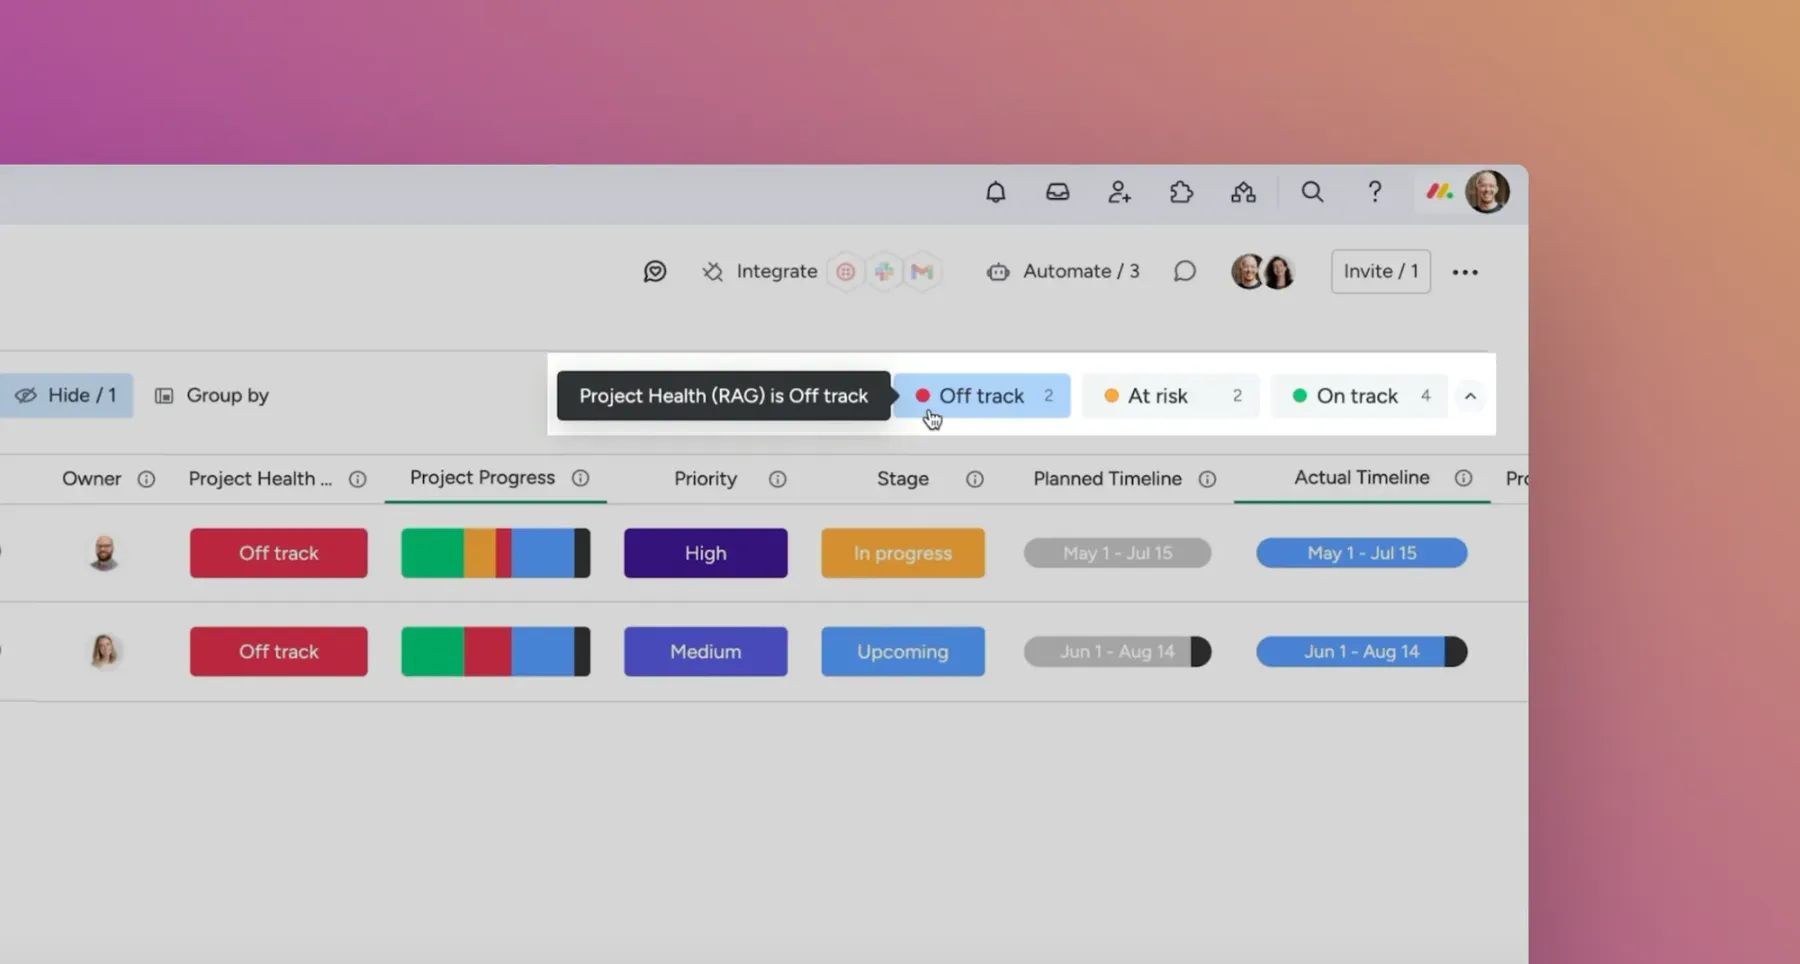
Task: Collapse the quick filters chevron
Action: (1470, 396)
